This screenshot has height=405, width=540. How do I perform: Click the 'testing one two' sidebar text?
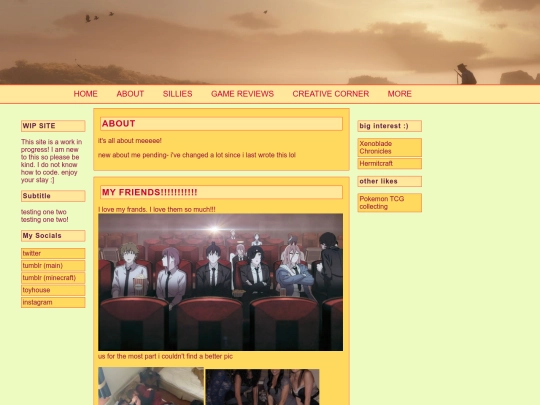tap(44, 216)
